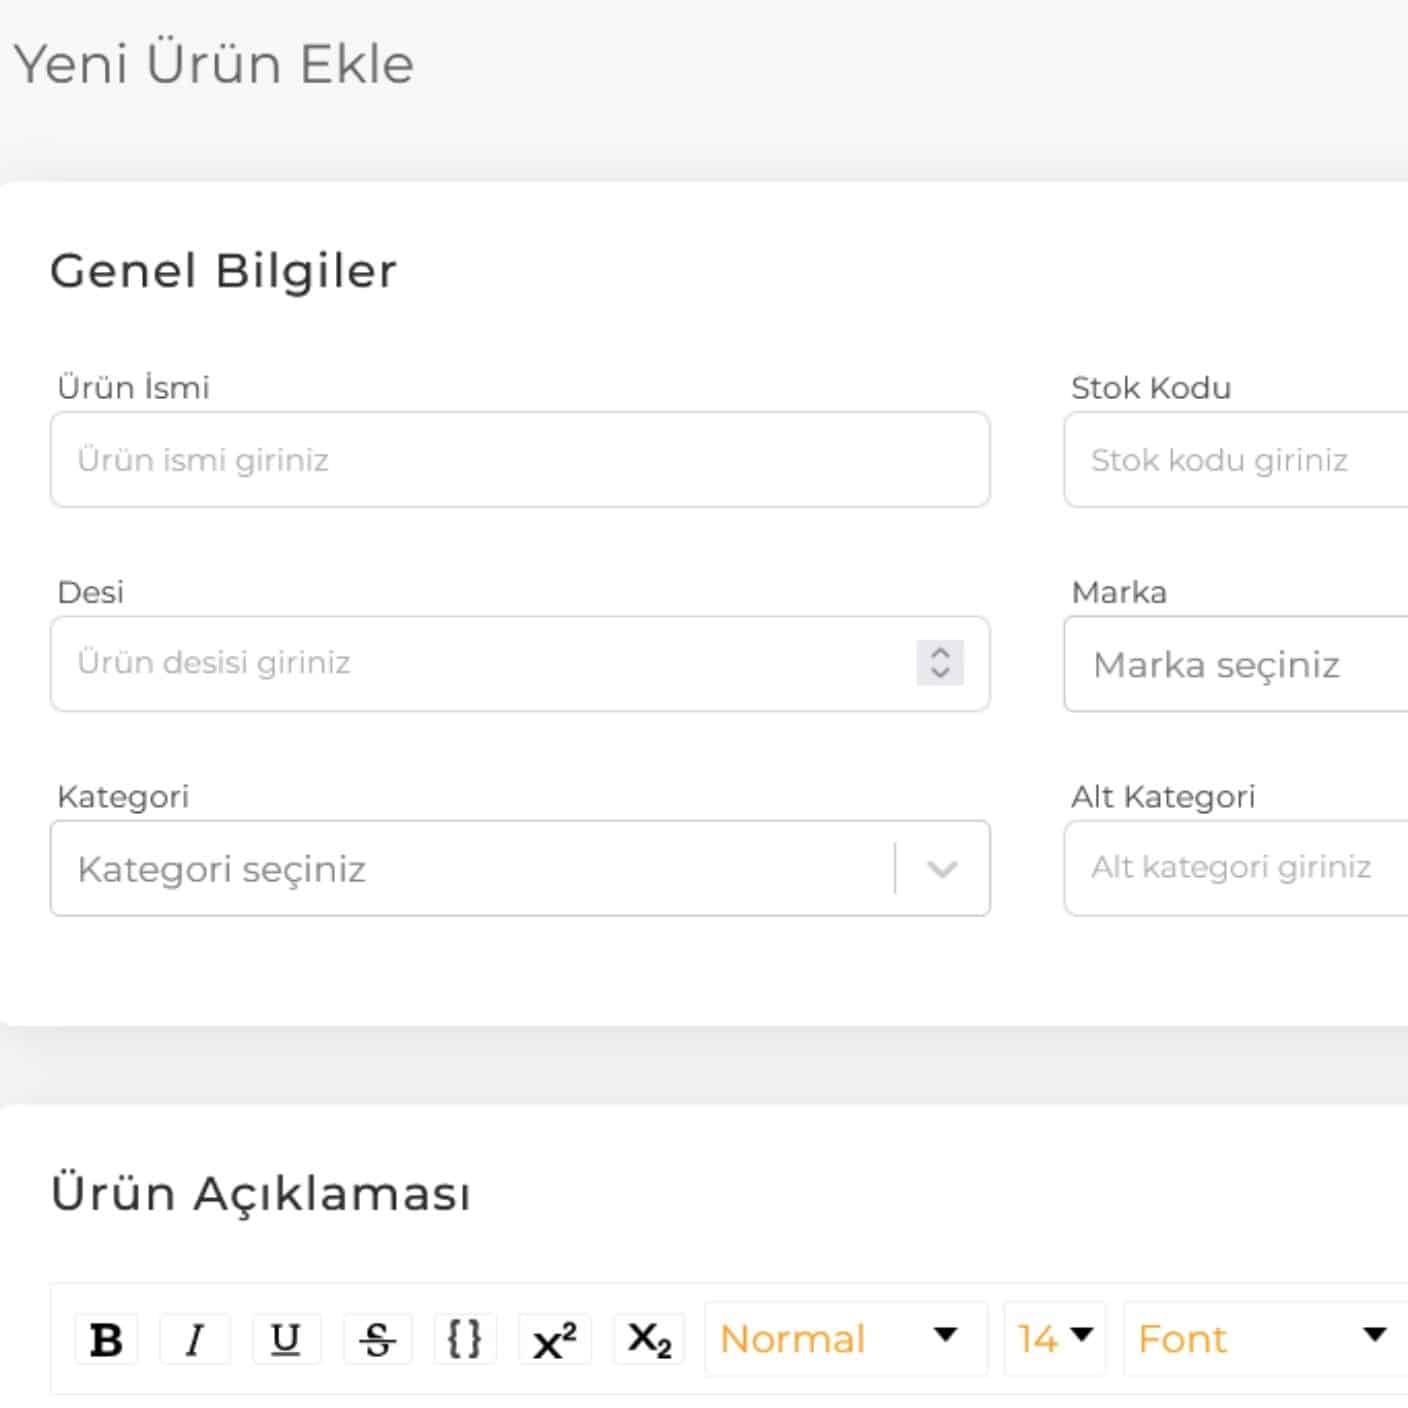1408x1408 pixels.
Task: Open the Normal block type dropdown
Action: pos(845,1339)
